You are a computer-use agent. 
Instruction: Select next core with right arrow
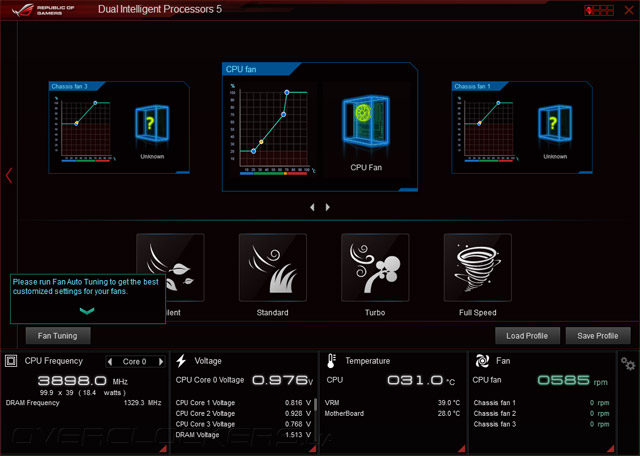(x=161, y=361)
